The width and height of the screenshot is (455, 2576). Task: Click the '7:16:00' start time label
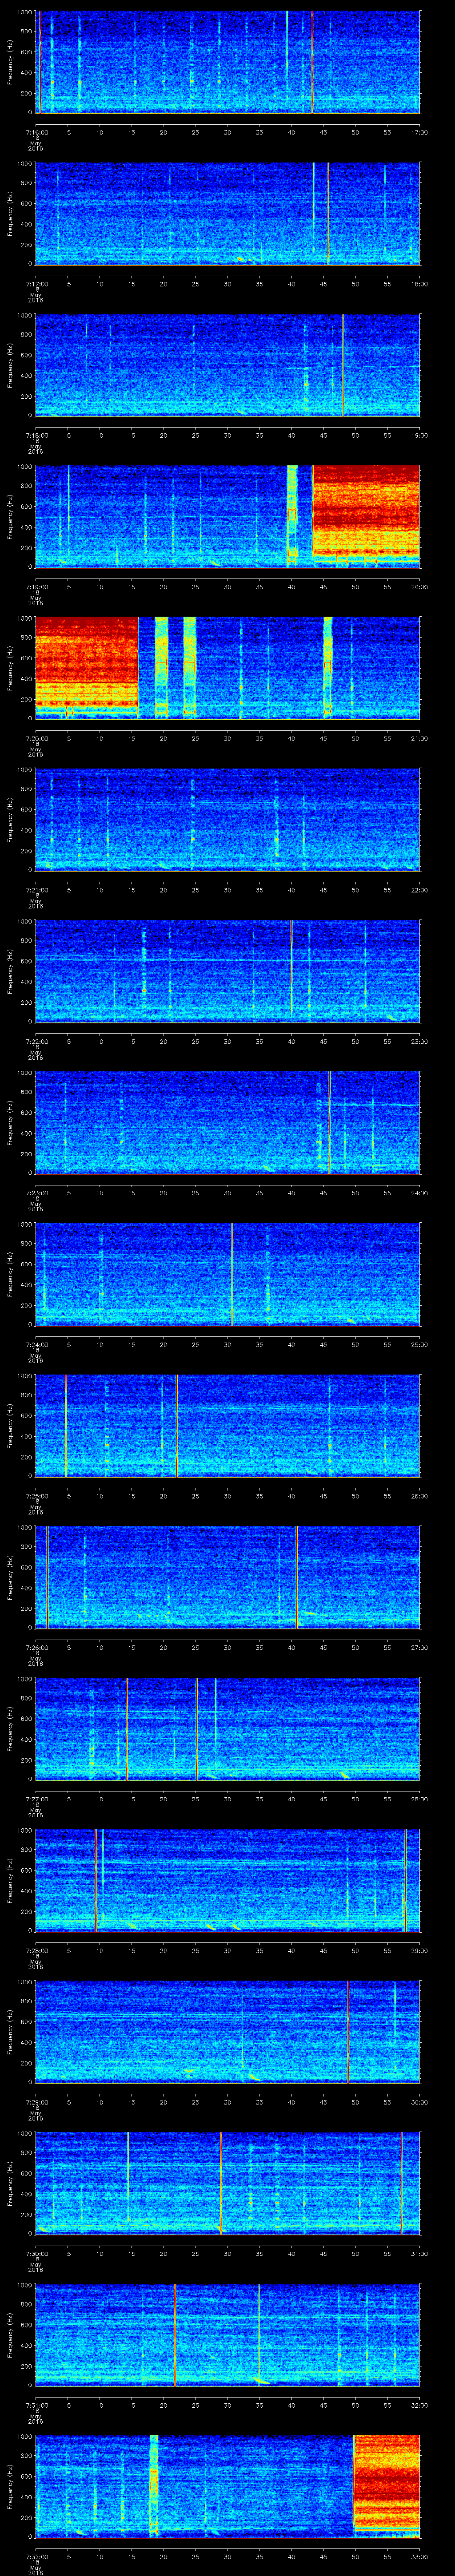[36, 131]
